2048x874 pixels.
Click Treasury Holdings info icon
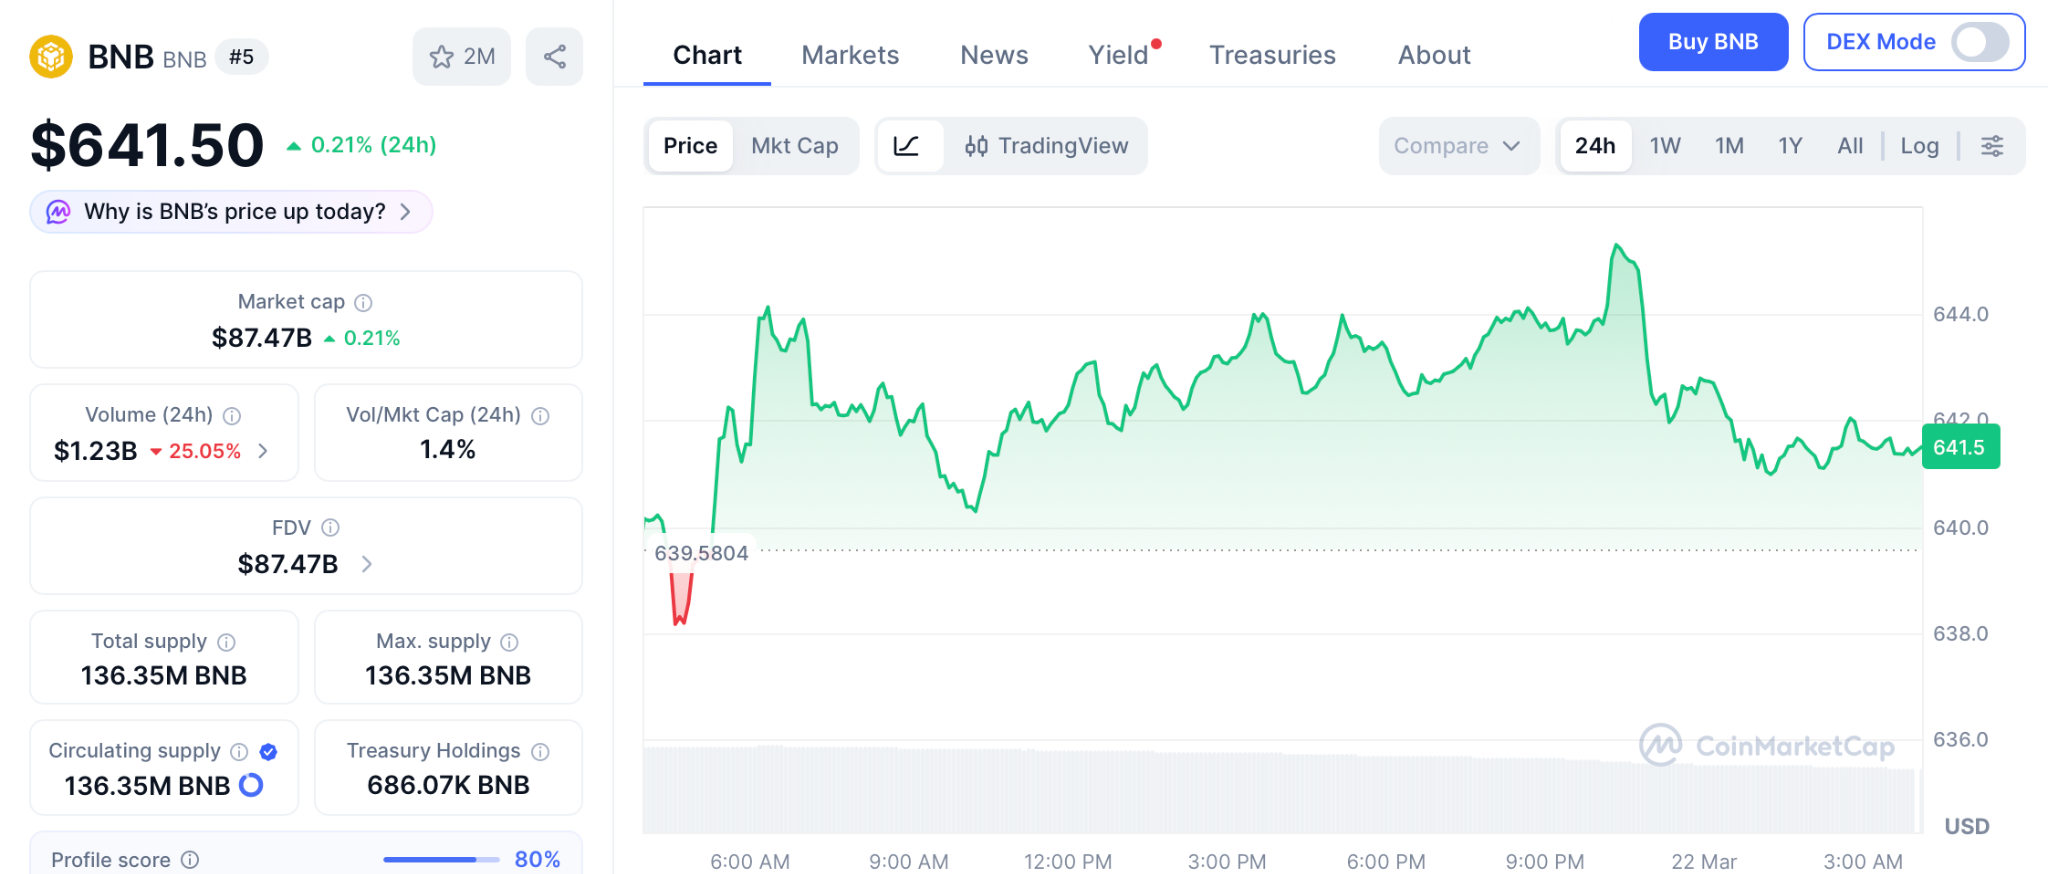pos(541,751)
